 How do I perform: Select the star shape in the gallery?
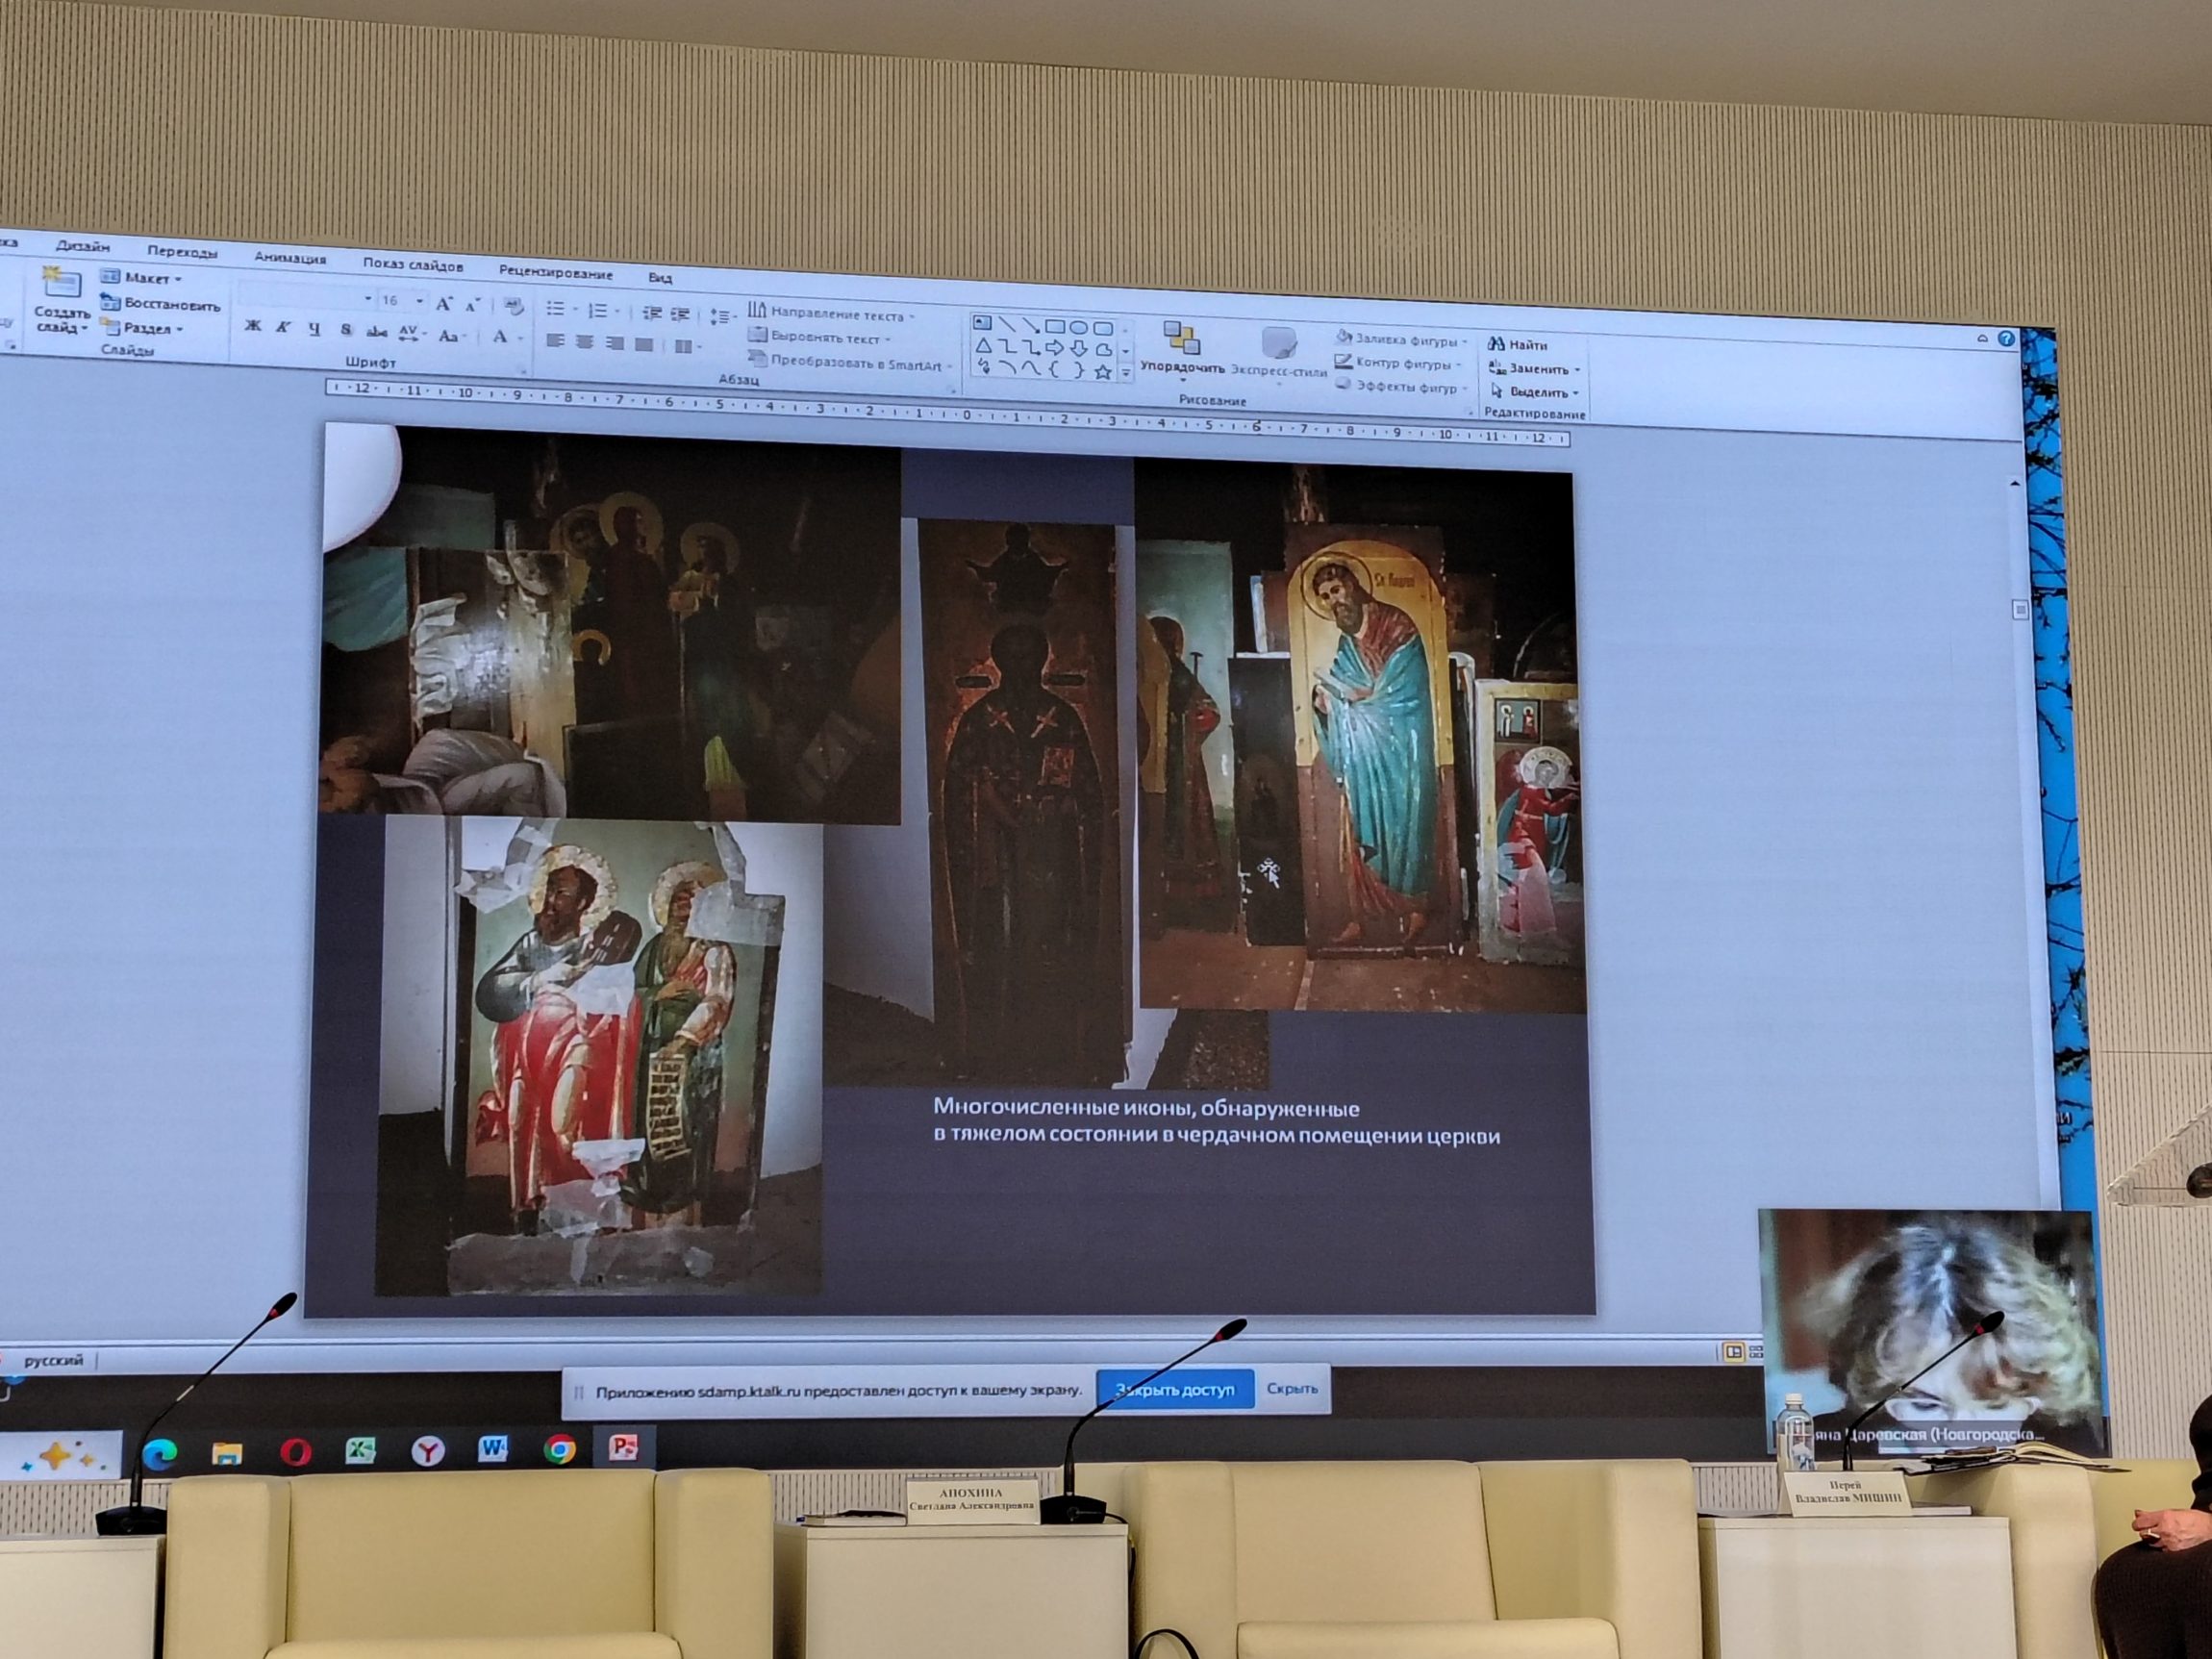(1103, 373)
